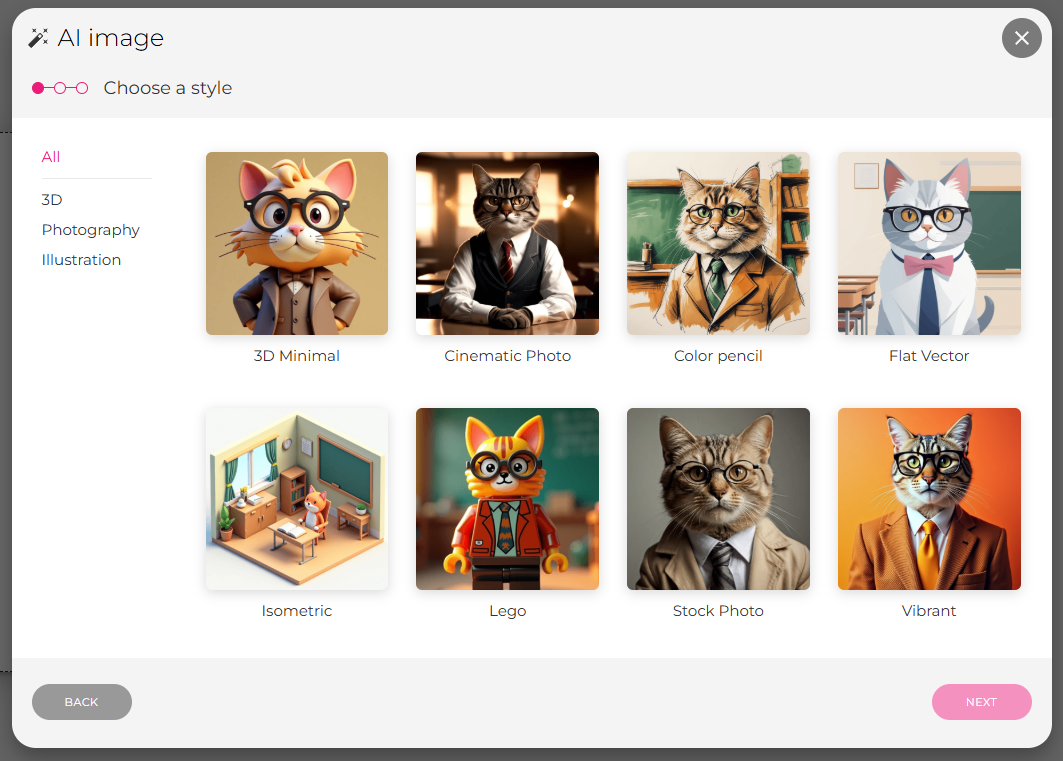Pick the Color pencil style thumbnail

tap(718, 243)
